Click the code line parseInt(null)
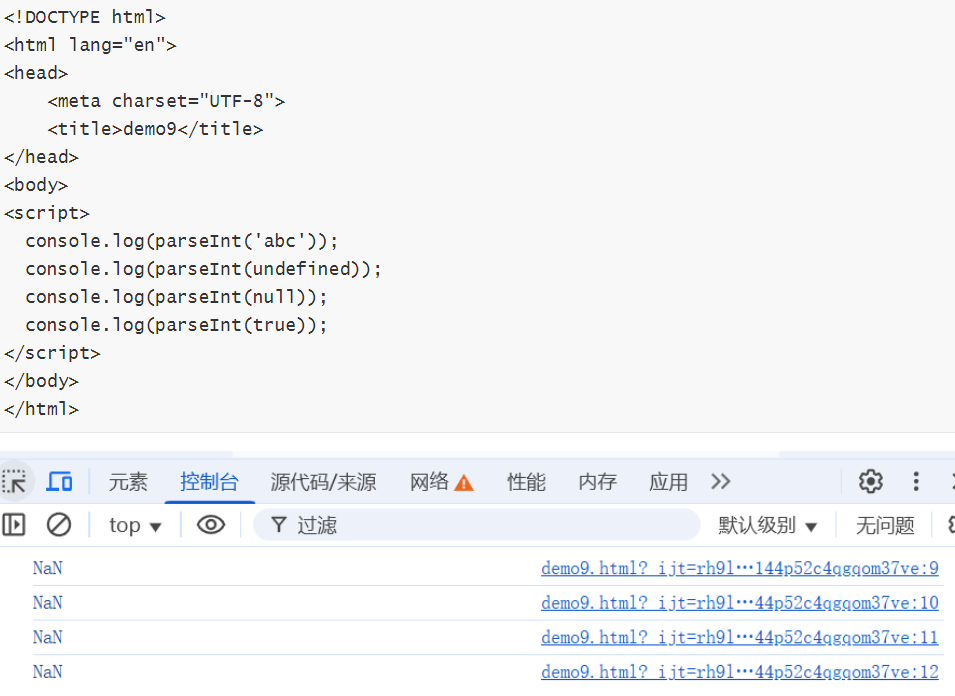Screen dimensions: 955x696 coord(176,297)
